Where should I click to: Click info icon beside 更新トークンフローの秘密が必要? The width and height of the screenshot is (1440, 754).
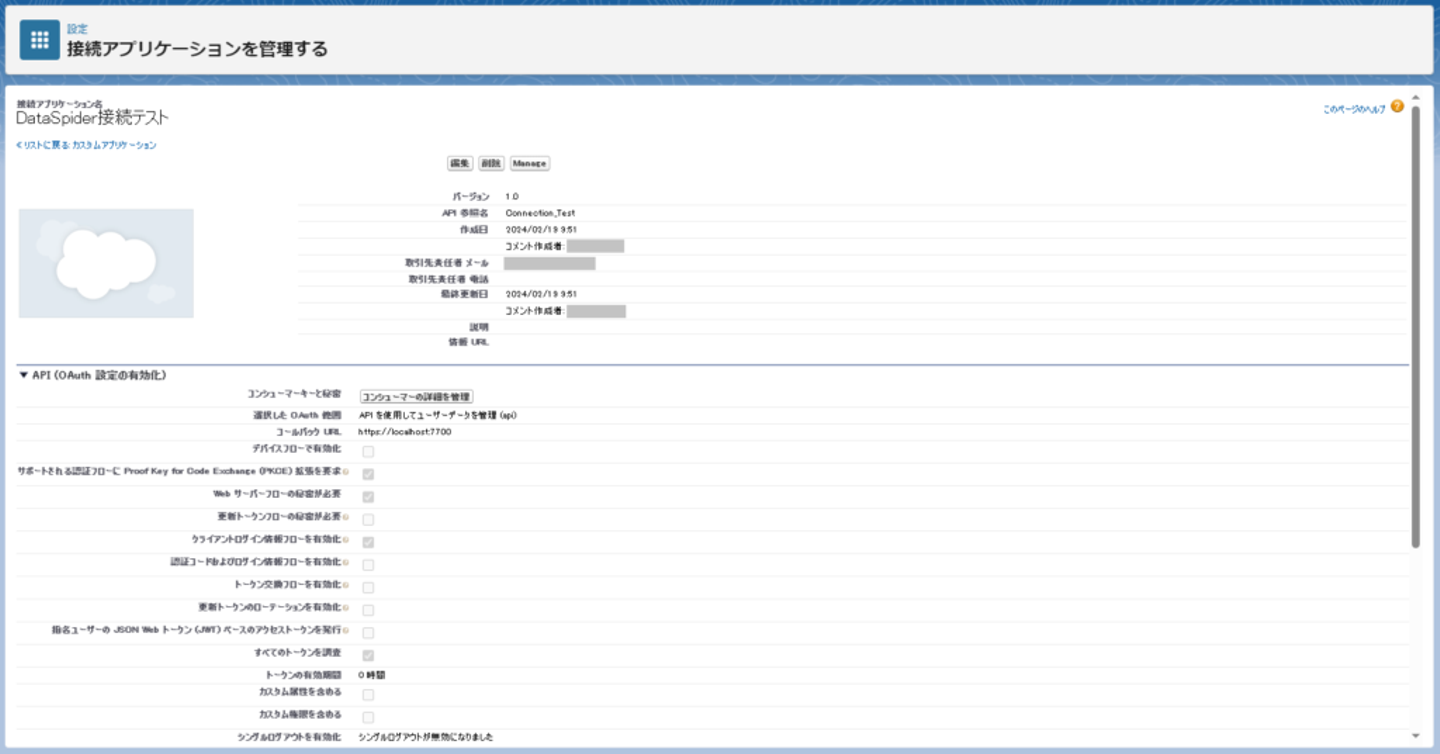[345, 517]
